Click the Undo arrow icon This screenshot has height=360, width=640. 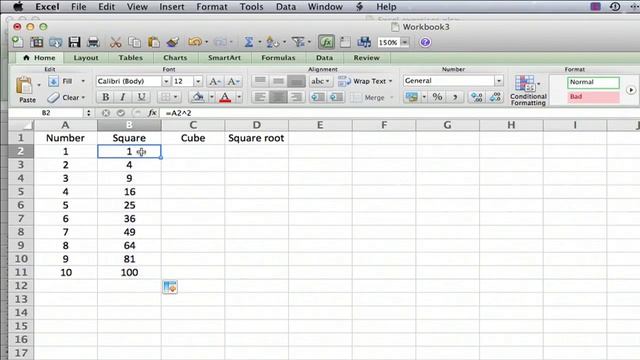(195, 42)
